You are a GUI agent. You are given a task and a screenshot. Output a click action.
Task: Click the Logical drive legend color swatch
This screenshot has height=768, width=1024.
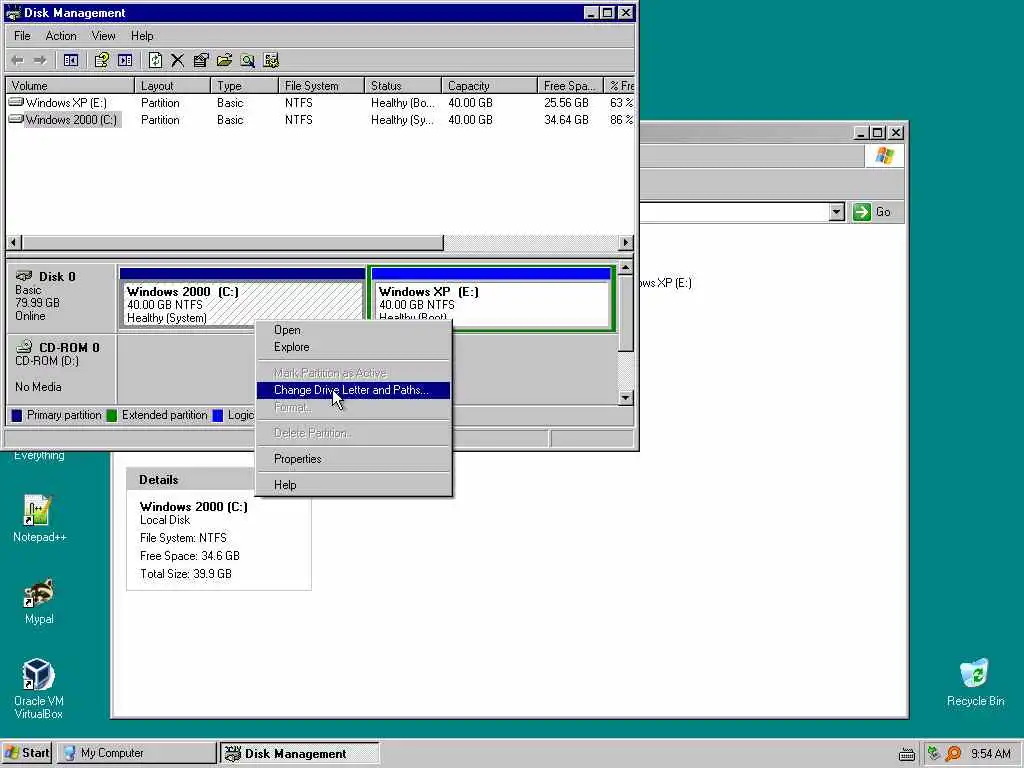click(x=218, y=415)
